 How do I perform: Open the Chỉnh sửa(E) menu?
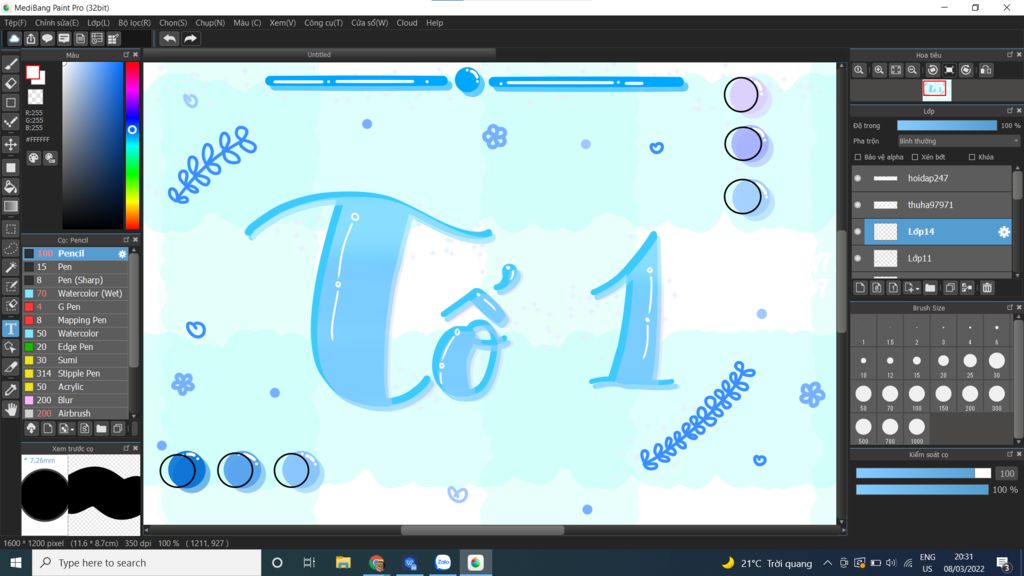pos(57,23)
